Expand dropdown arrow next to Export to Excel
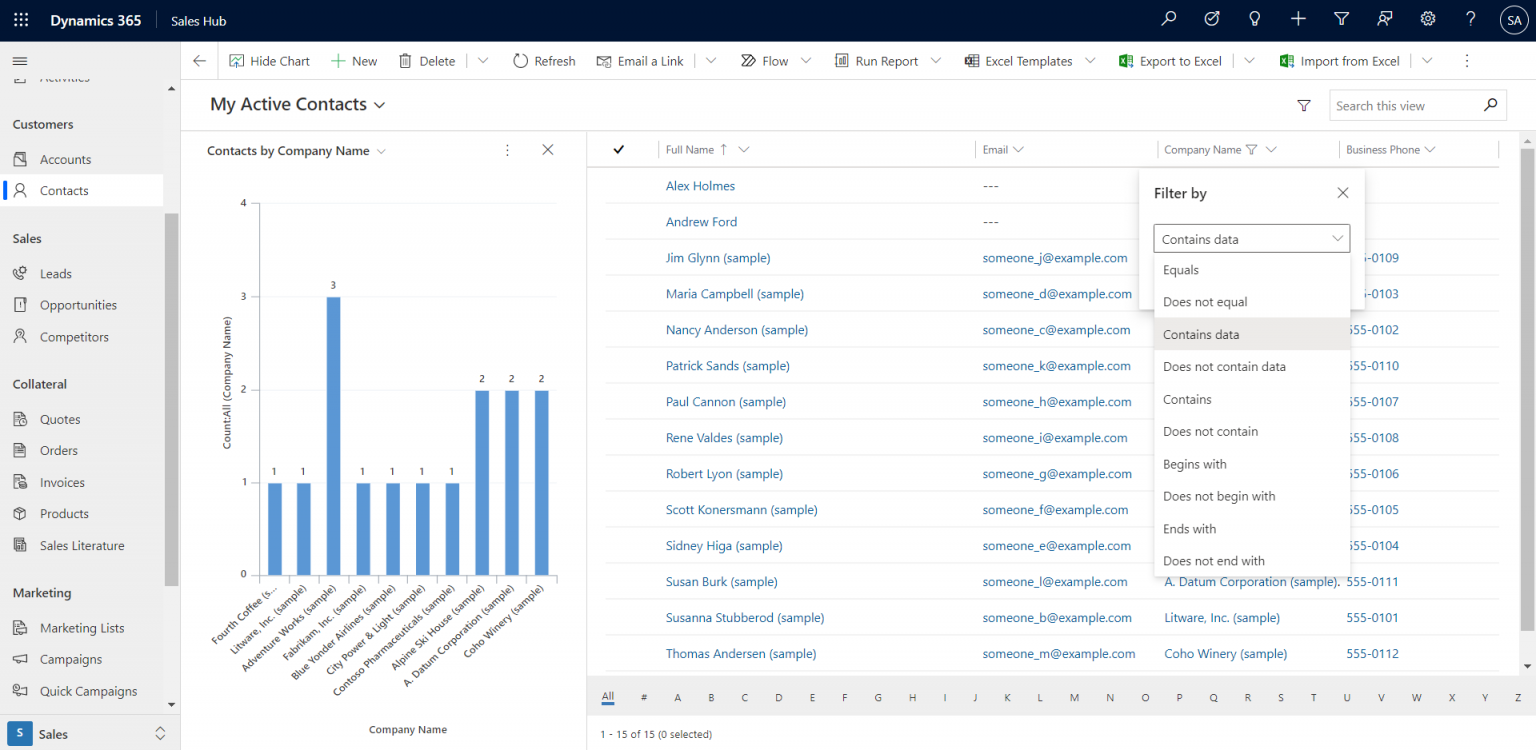Screen dimensions: 1536x750 pos(1249,61)
